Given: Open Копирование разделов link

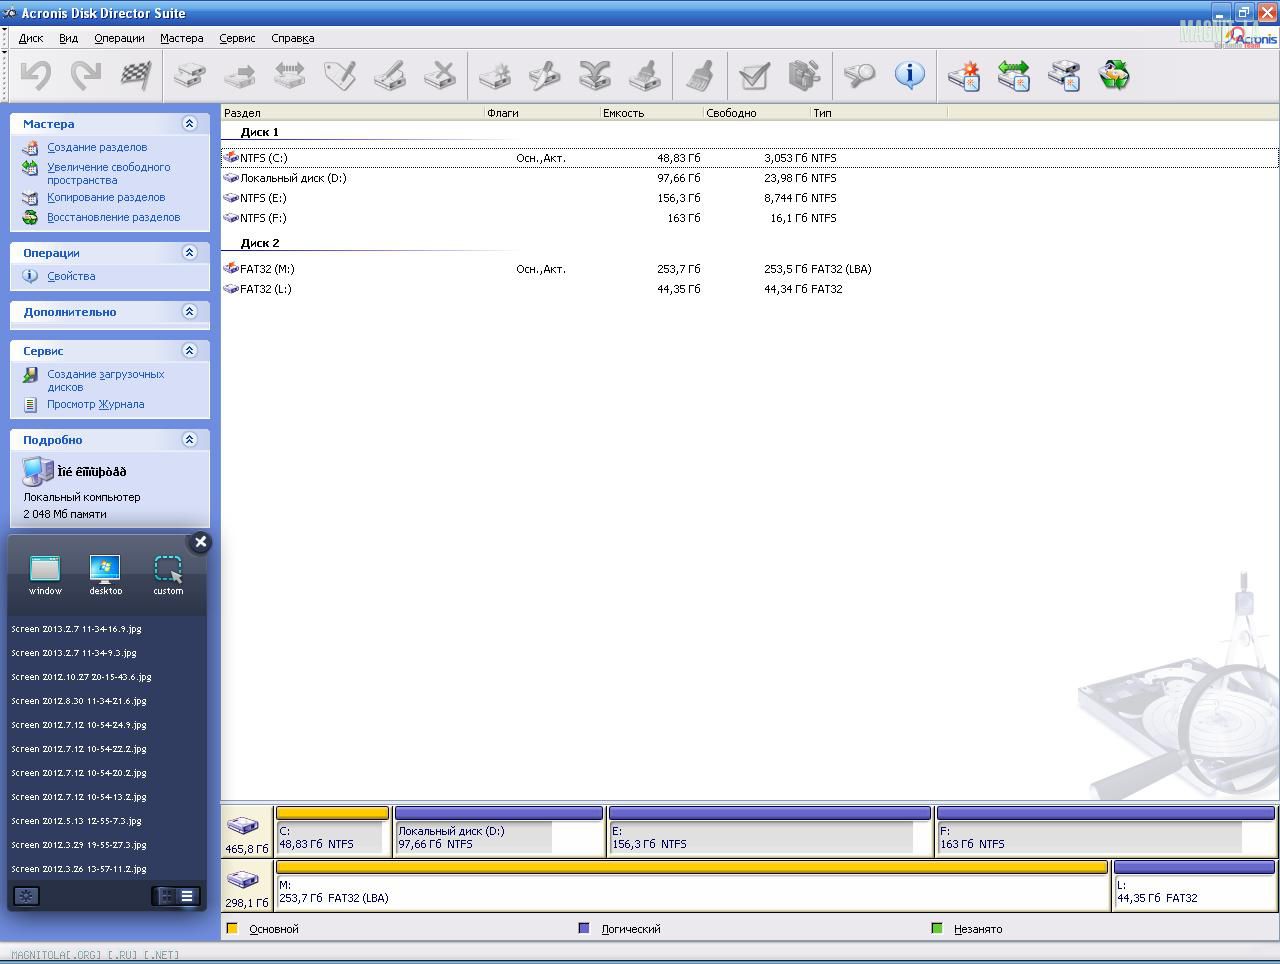Looking at the screenshot, I should point(106,197).
